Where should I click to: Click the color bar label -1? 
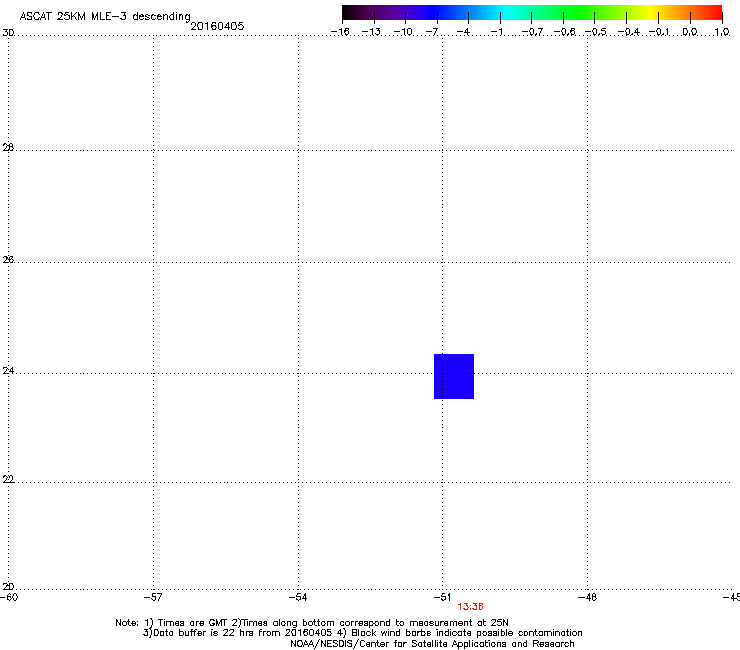click(x=497, y=32)
